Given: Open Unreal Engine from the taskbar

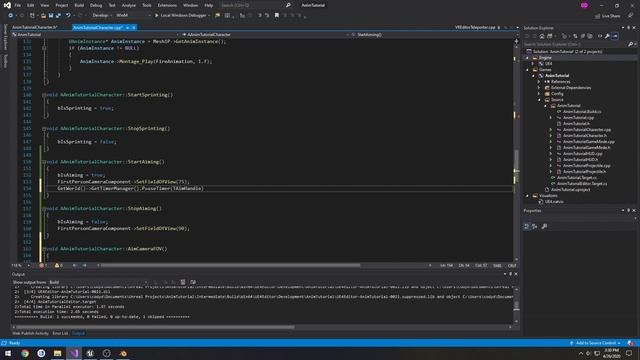Looking at the screenshot, I should (x=90, y=353).
